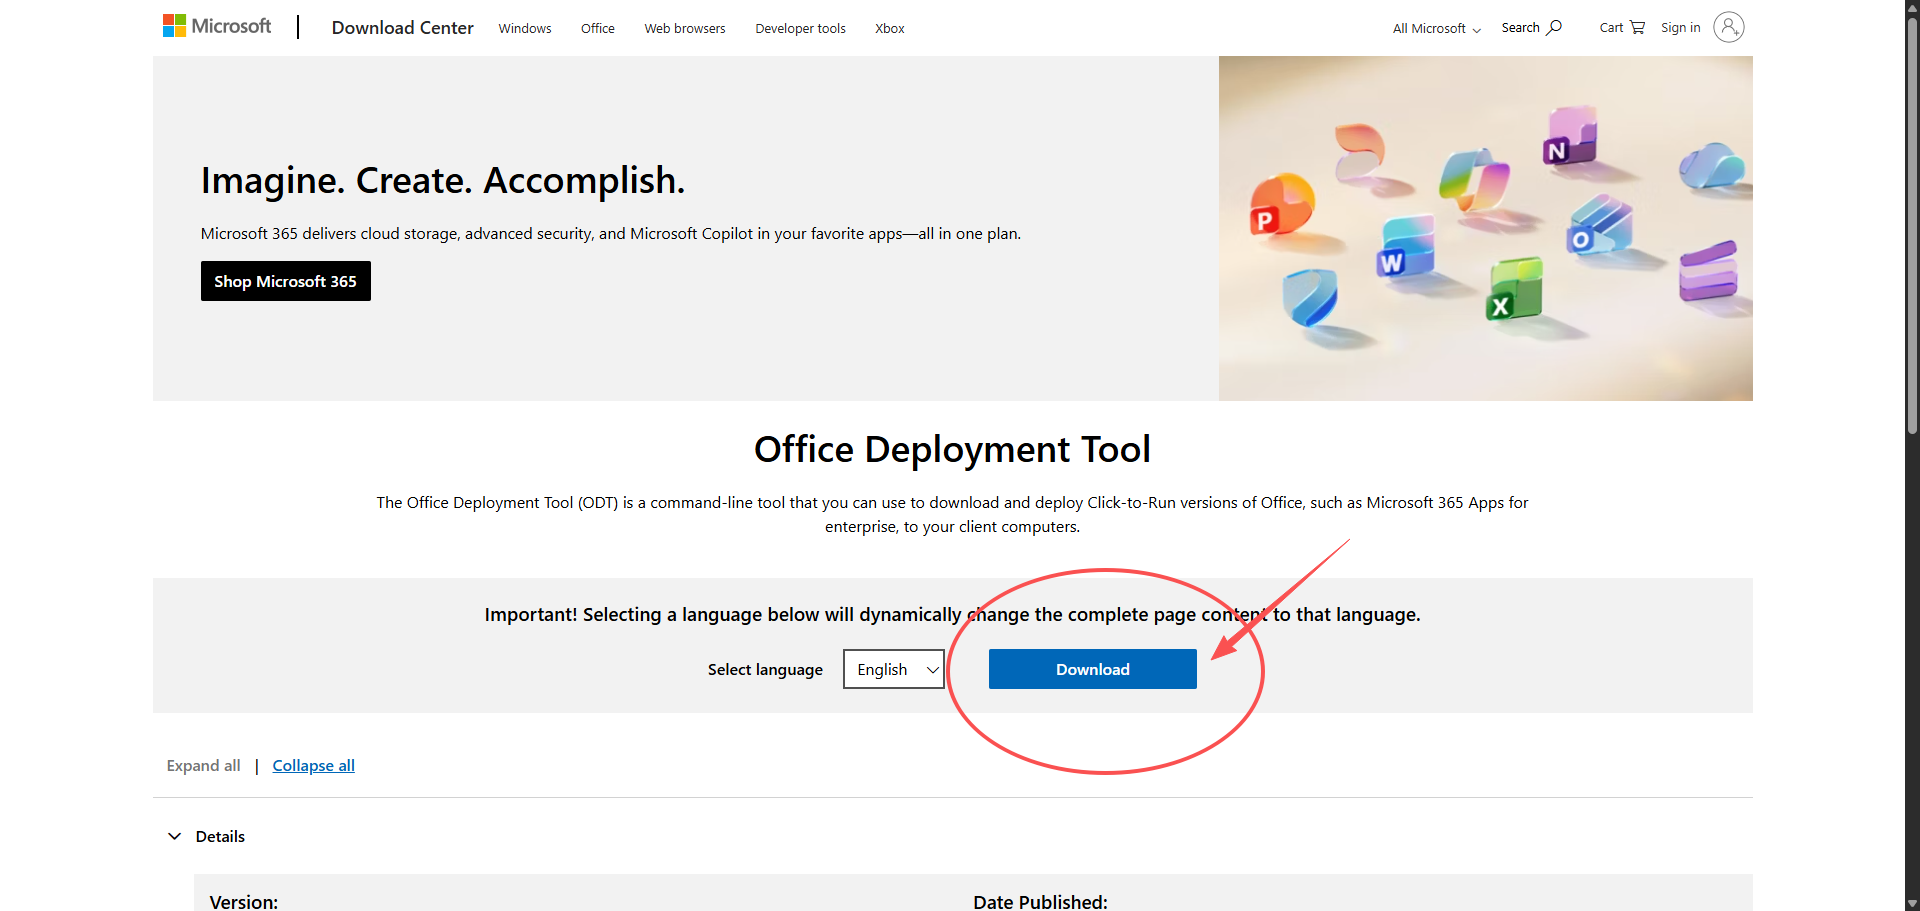Click the Expand all link
Viewport: 1920px width, 911px height.
tap(204, 766)
